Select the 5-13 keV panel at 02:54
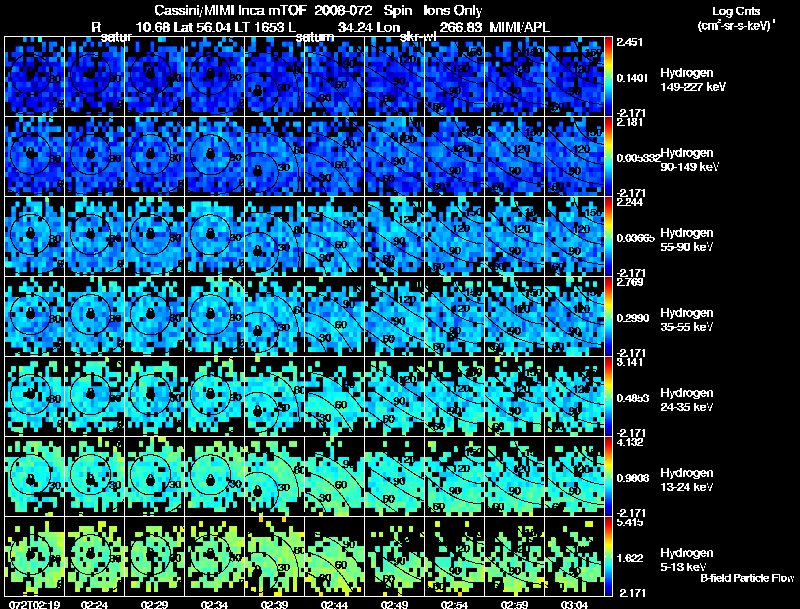The height and width of the screenshot is (609, 800). 455,557
